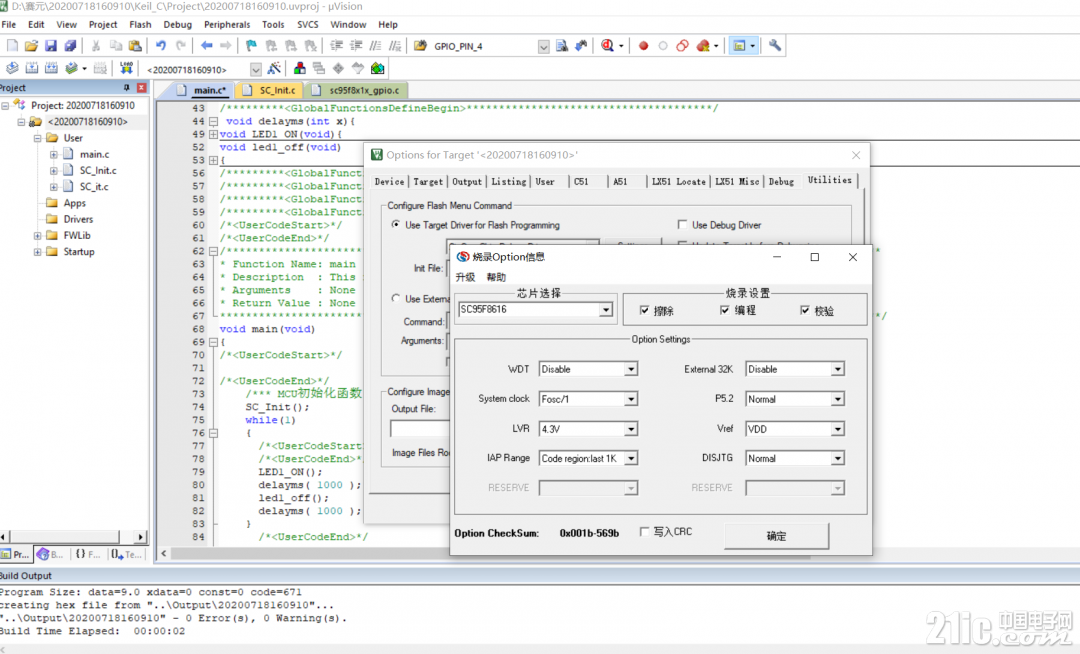The image size is (1080, 654).
Task: Enable the 写入CRC checkbox
Action: [644, 531]
